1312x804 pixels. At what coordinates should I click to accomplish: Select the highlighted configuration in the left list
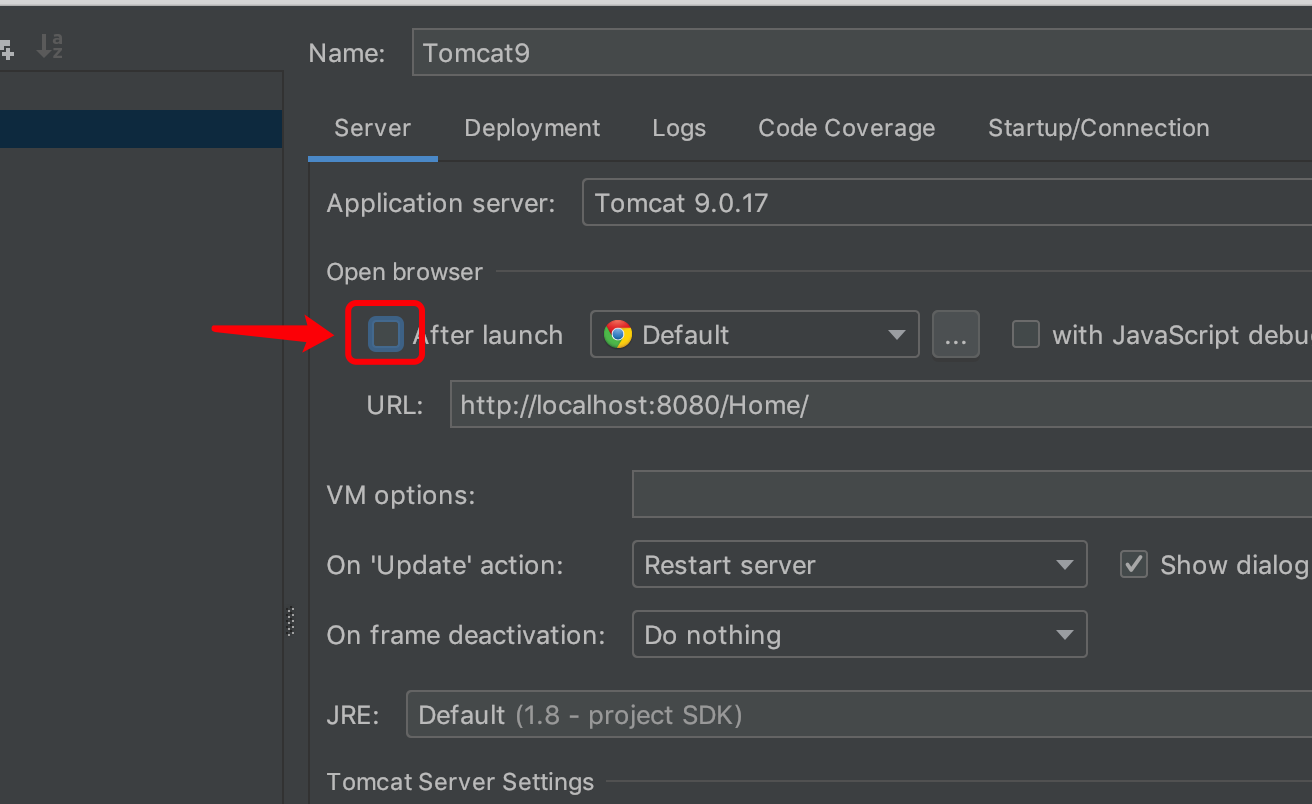click(x=141, y=129)
